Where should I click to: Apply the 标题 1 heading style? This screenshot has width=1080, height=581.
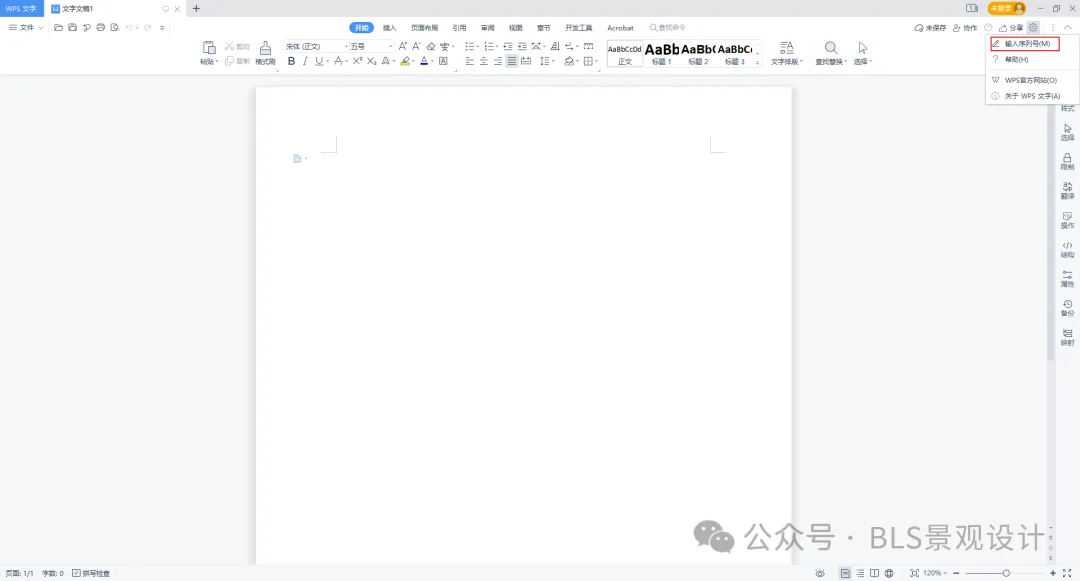point(661,53)
